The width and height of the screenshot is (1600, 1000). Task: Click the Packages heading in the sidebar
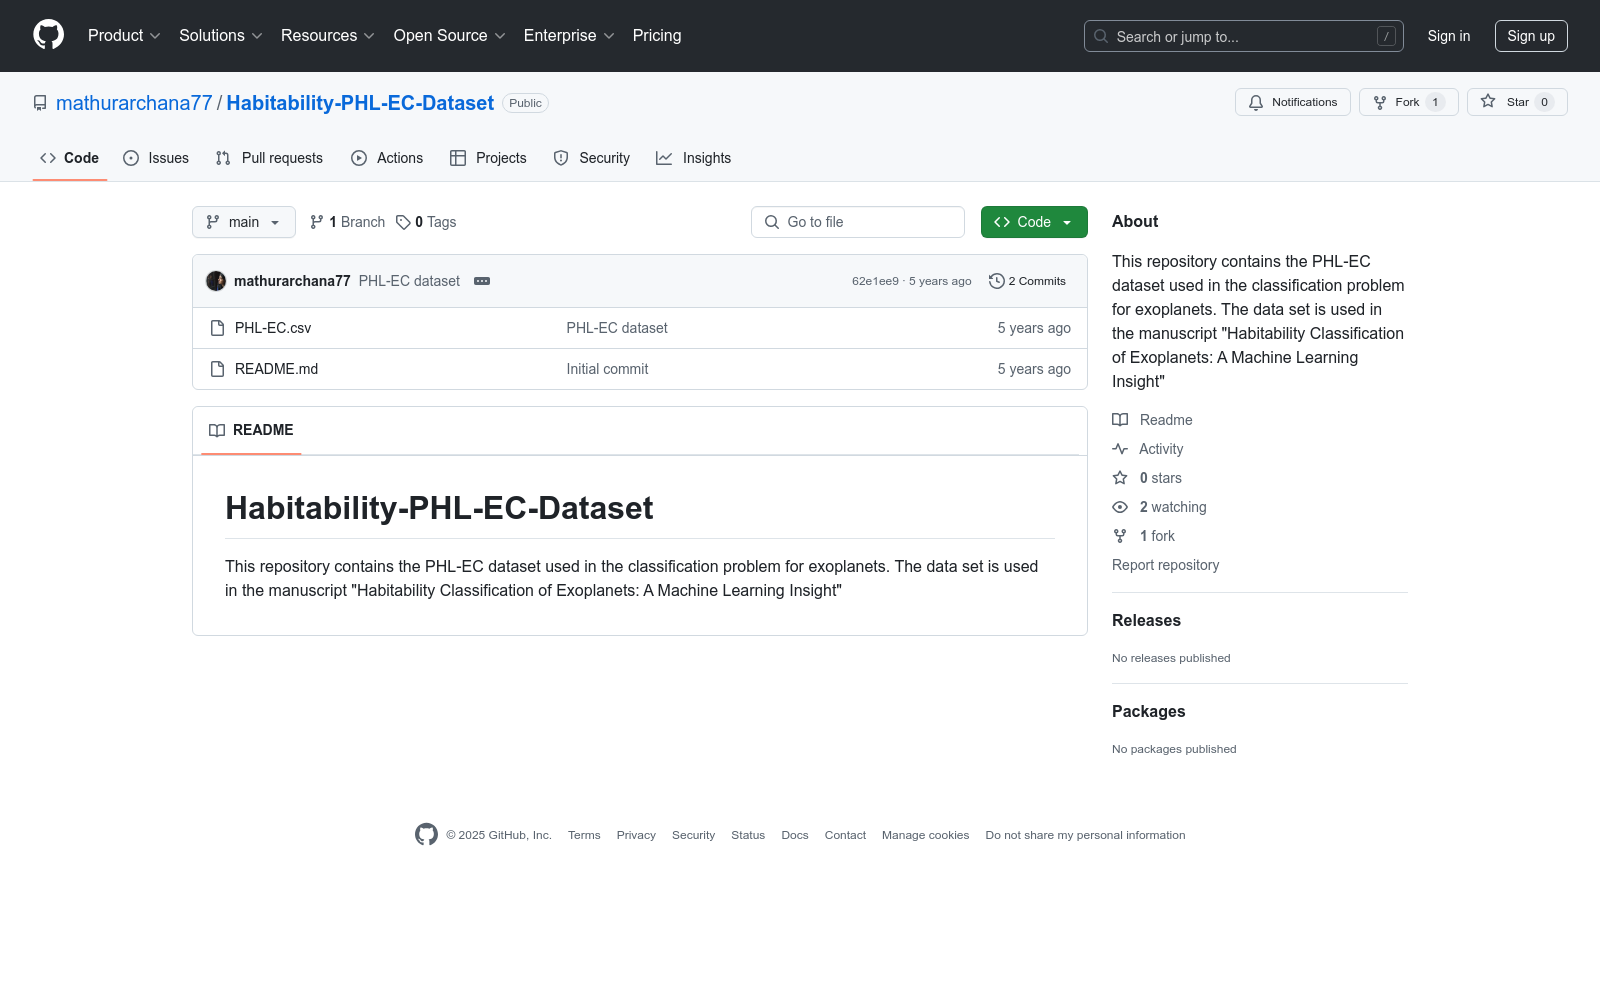[x=1148, y=711]
